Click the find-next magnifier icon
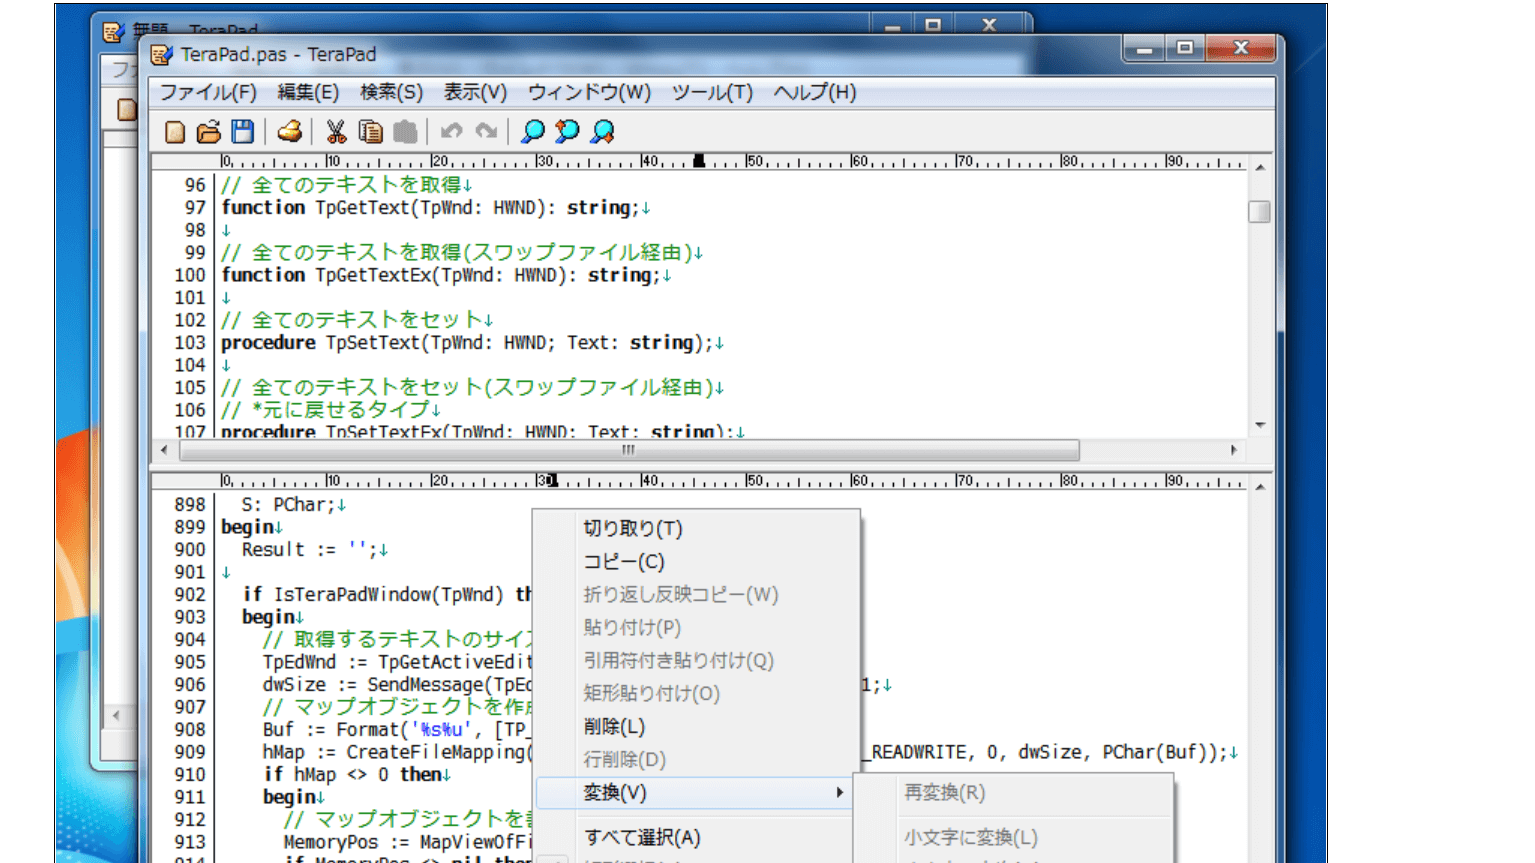1535x863 pixels. click(x=602, y=132)
